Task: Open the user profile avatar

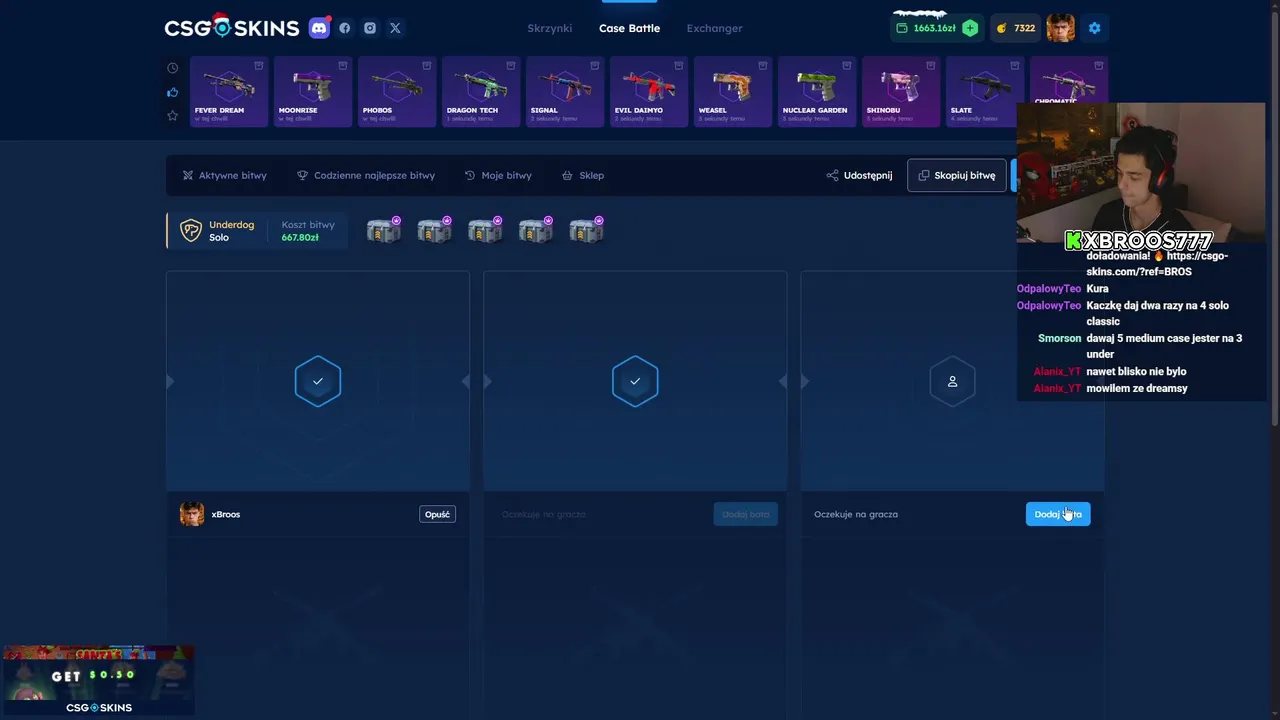Action: (1061, 28)
